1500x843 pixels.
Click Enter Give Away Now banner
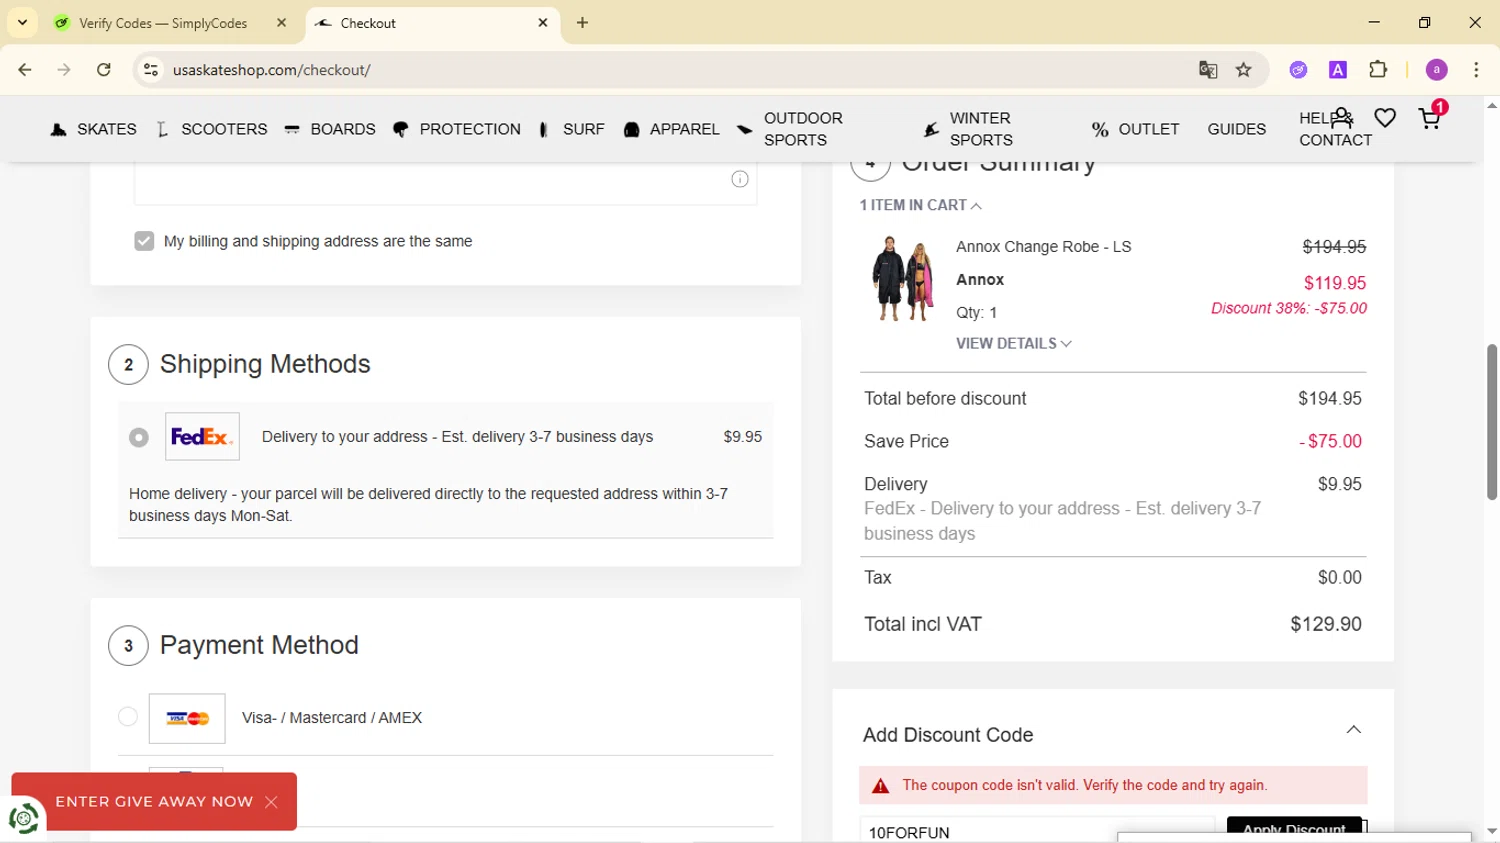point(154,802)
